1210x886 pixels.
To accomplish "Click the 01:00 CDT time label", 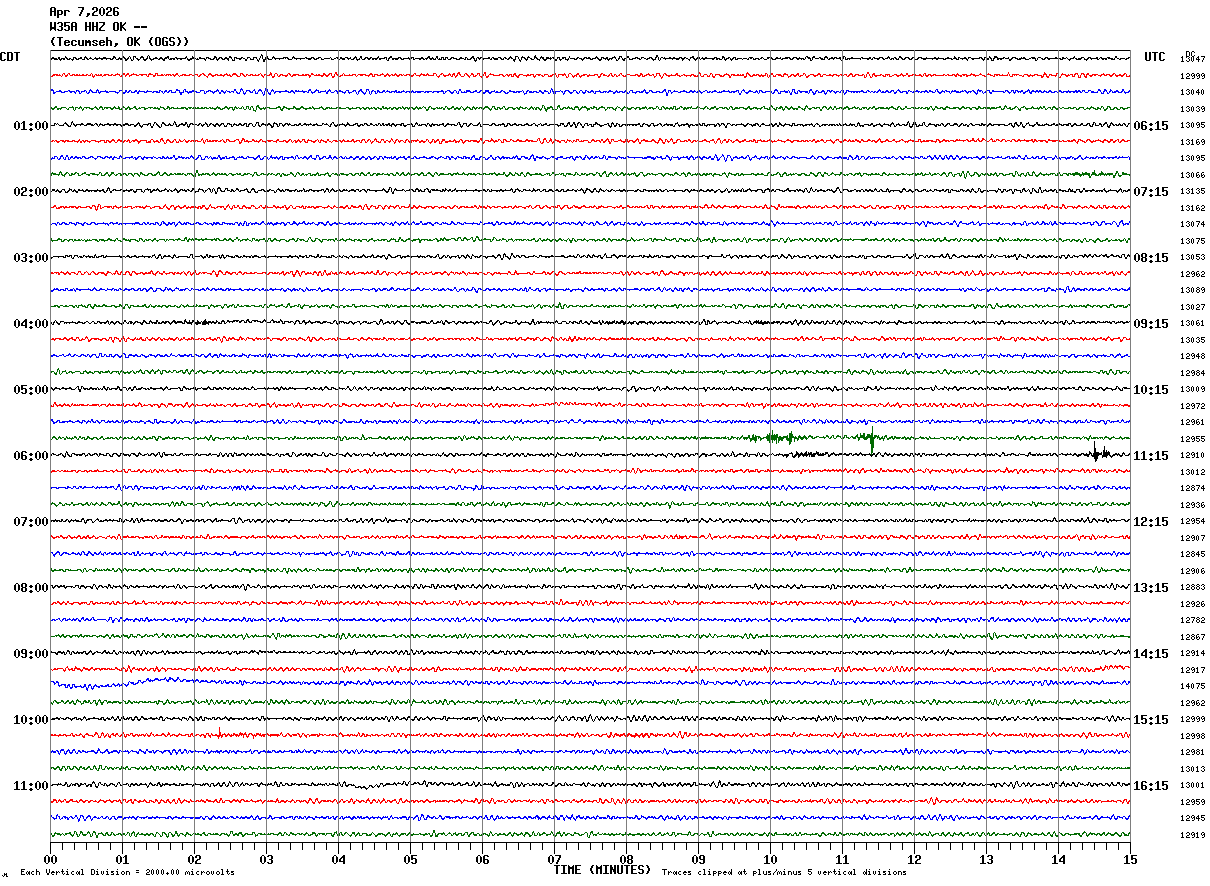I will click(30, 126).
